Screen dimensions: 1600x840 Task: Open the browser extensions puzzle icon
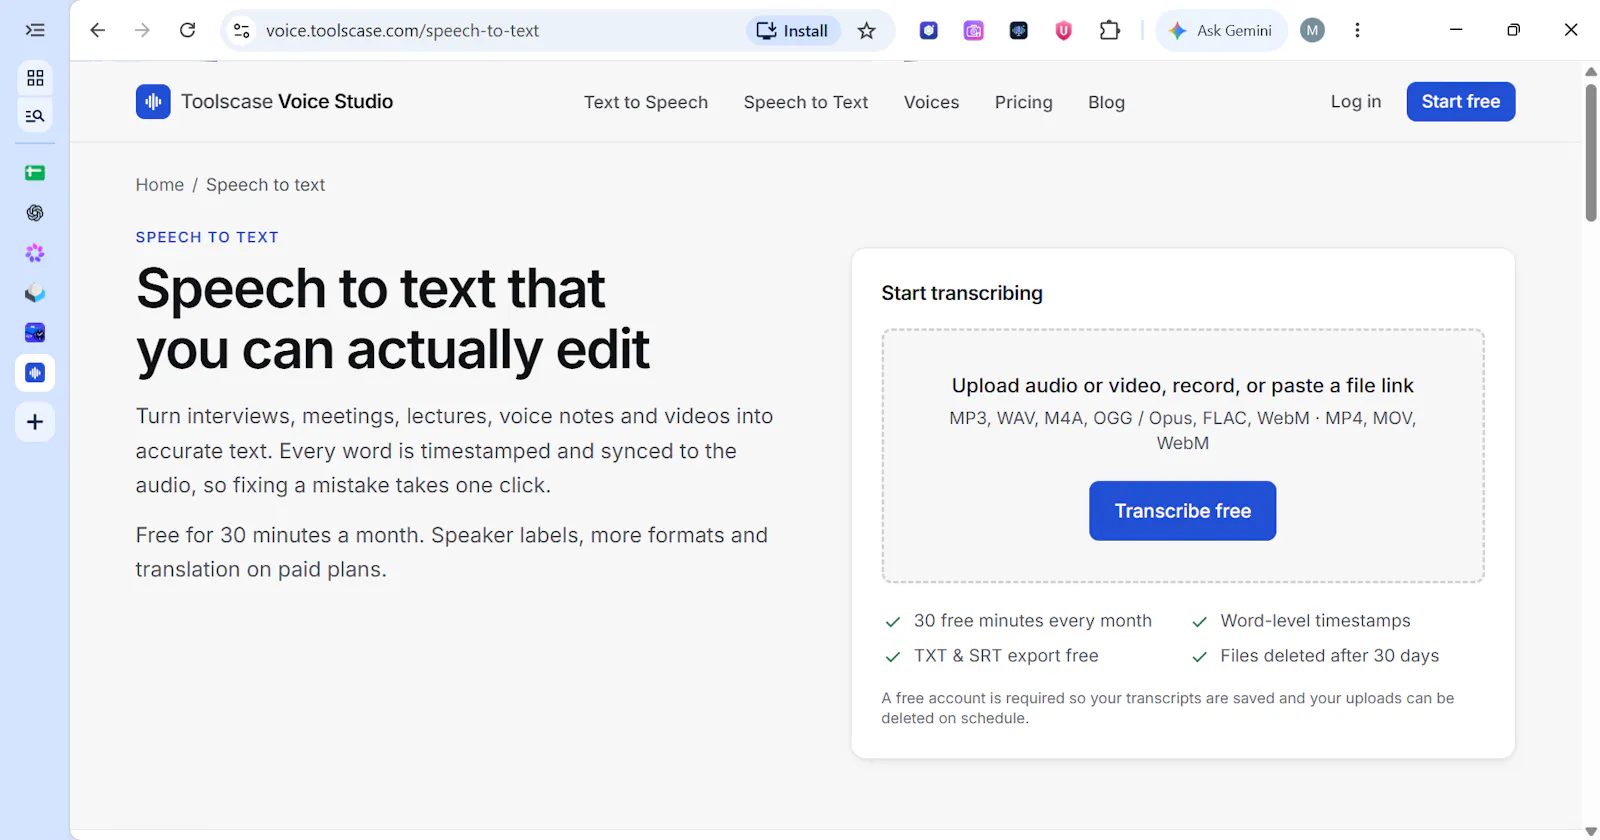[1109, 30]
